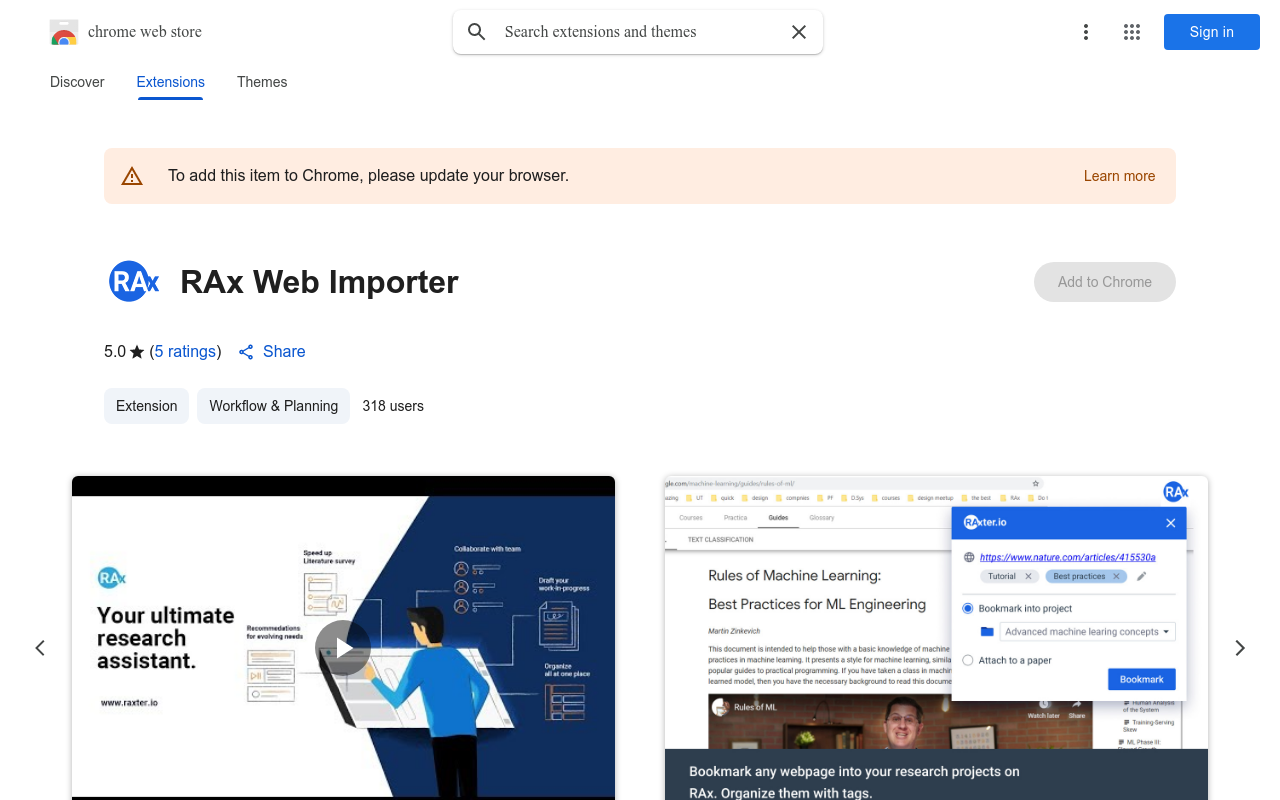Select the Extension chip
Image resolution: width=1280 pixels, height=800 pixels.
coord(146,406)
